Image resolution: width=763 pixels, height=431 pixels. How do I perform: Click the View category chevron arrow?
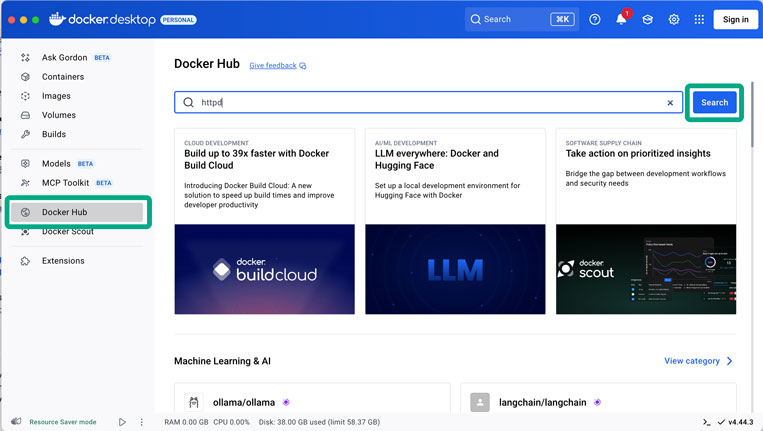click(x=729, y=361)
